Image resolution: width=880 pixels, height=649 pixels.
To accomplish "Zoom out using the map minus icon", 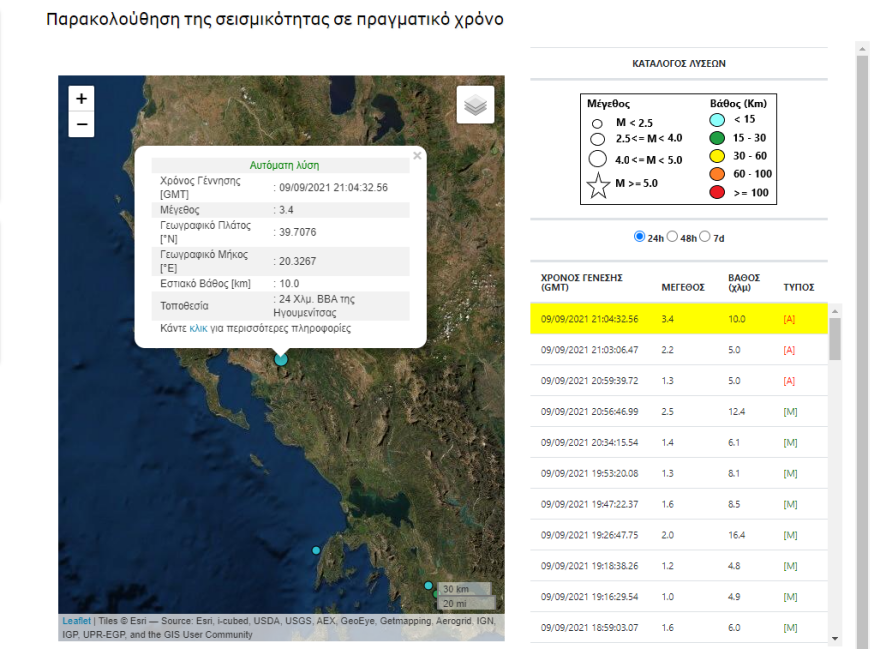I will coord(80,126).
